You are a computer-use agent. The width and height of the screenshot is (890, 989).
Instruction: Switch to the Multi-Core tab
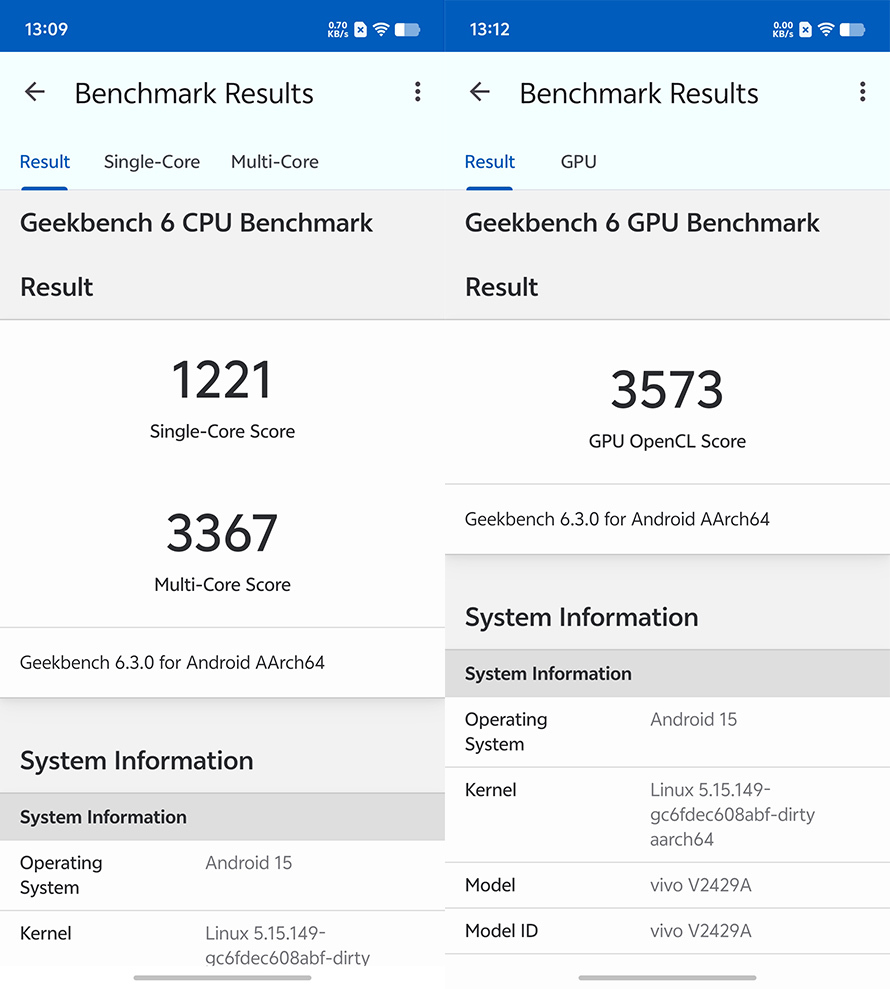pyautogui.click(x=275, y=162)
